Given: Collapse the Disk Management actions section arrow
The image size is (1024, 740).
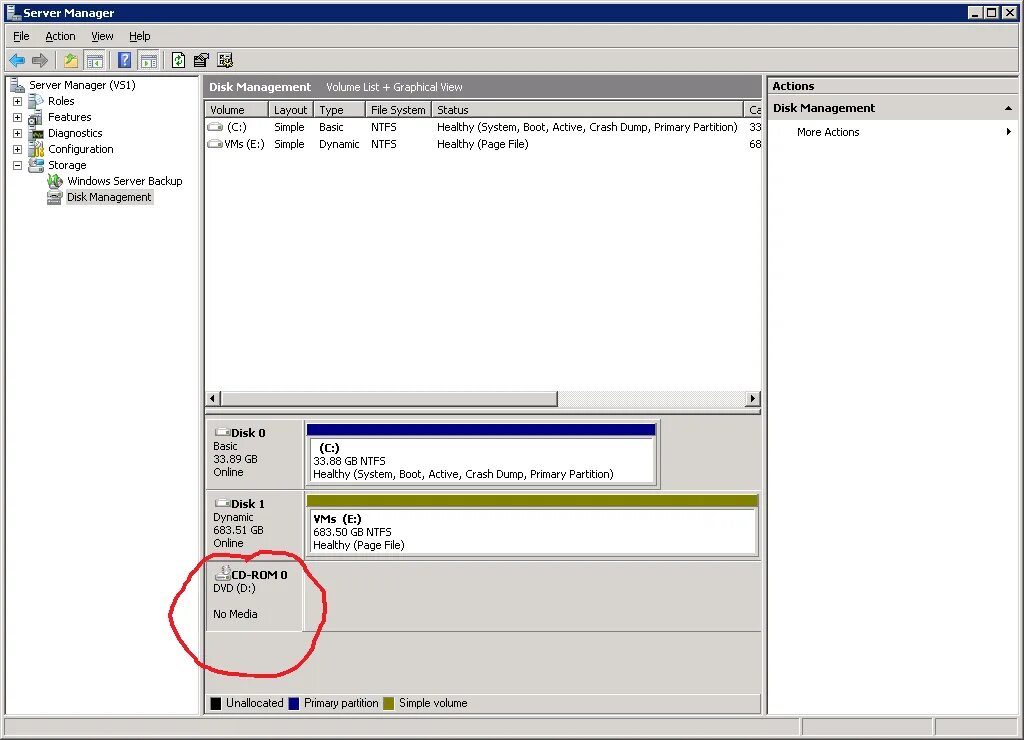Looking at the screenshot, I should click(1008, 108).
